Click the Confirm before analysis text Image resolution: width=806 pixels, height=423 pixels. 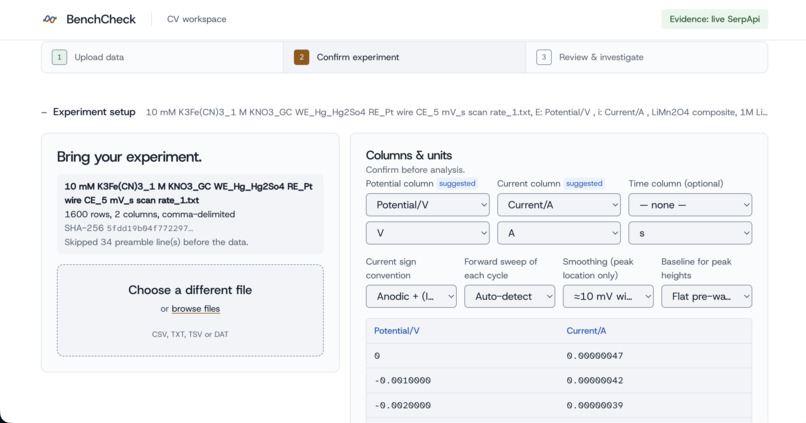(415, 170)
